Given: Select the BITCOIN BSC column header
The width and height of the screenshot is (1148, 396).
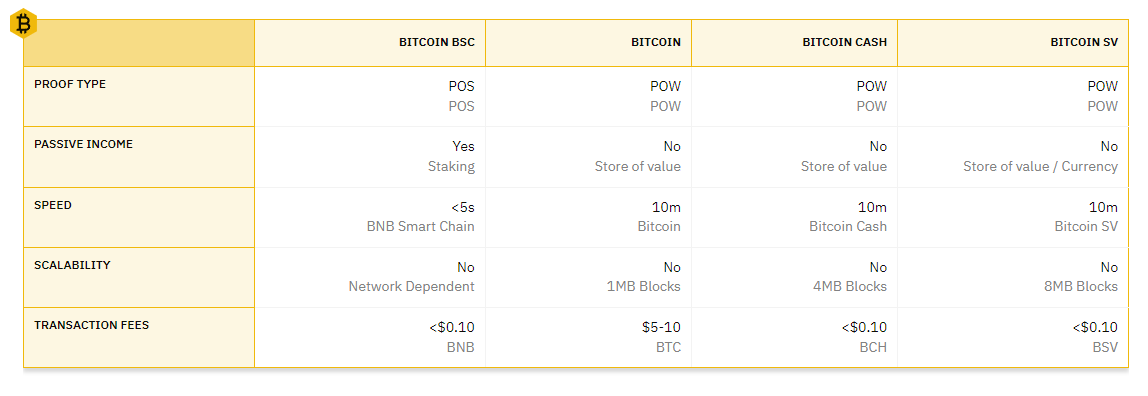Looking at the screenshot, I should [x=437, y=42].
